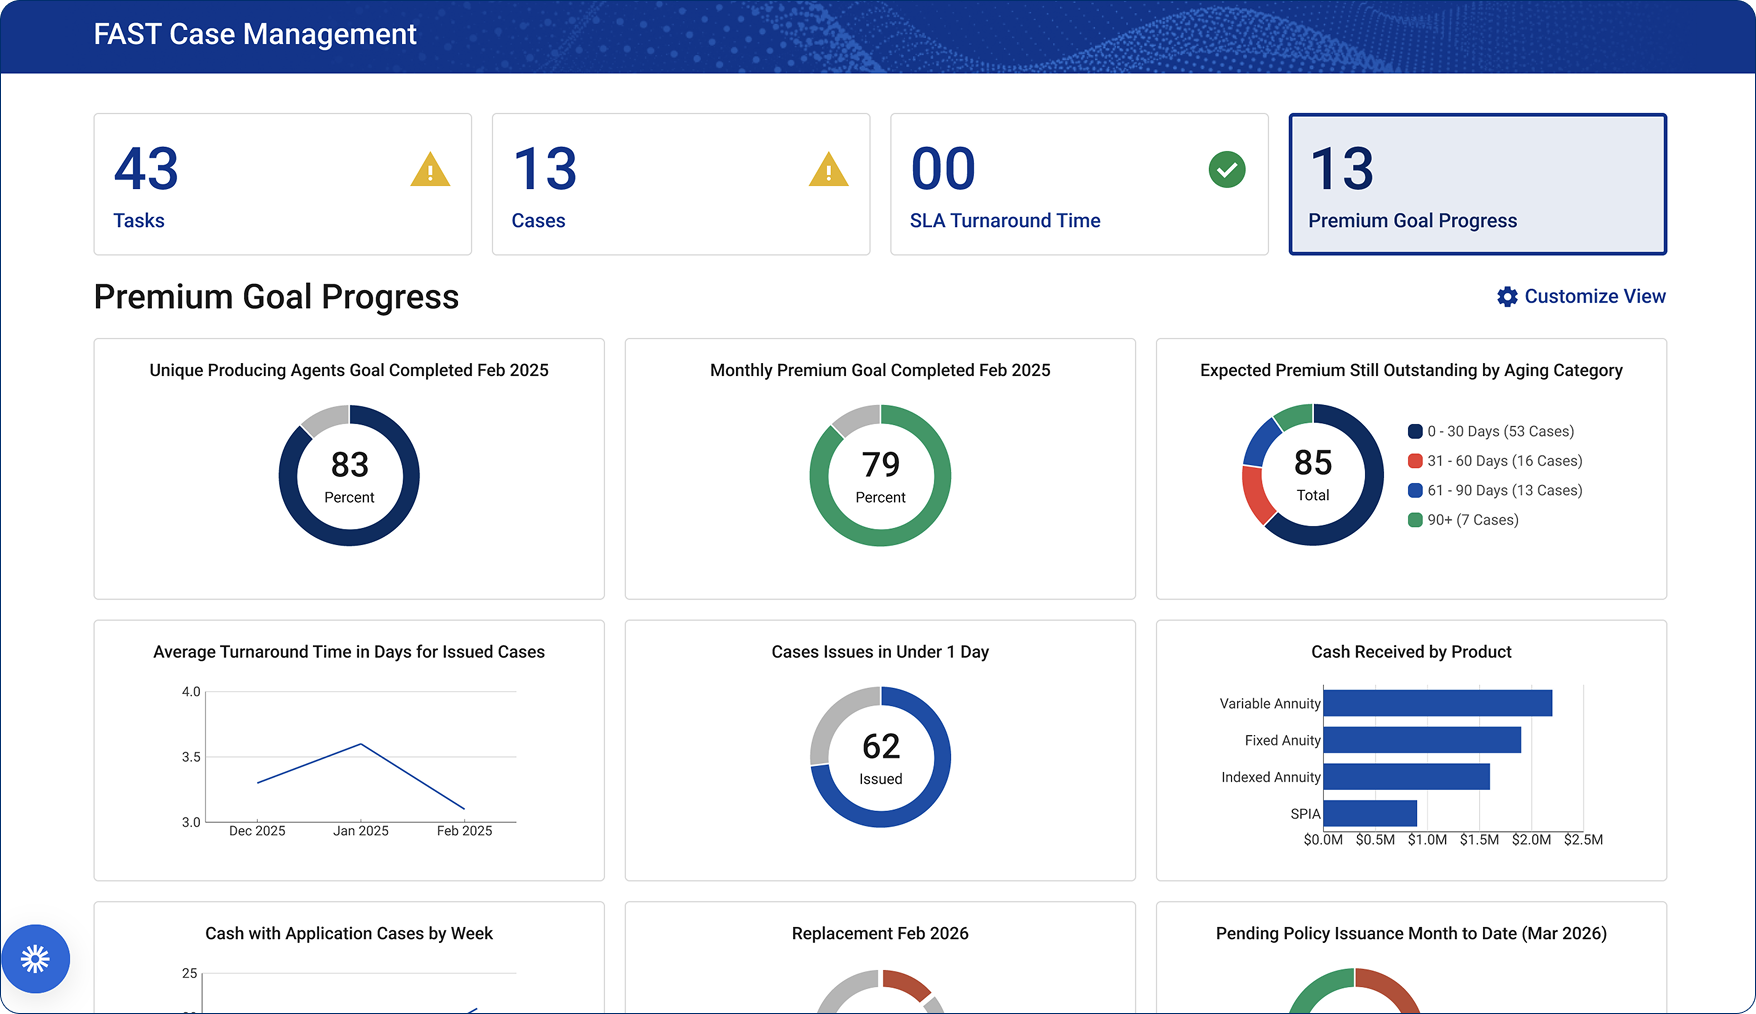Click "0 - 30 Days (53 Cases)" legend text
The image size is (1756, 1014).
(x=1501, y=432)
